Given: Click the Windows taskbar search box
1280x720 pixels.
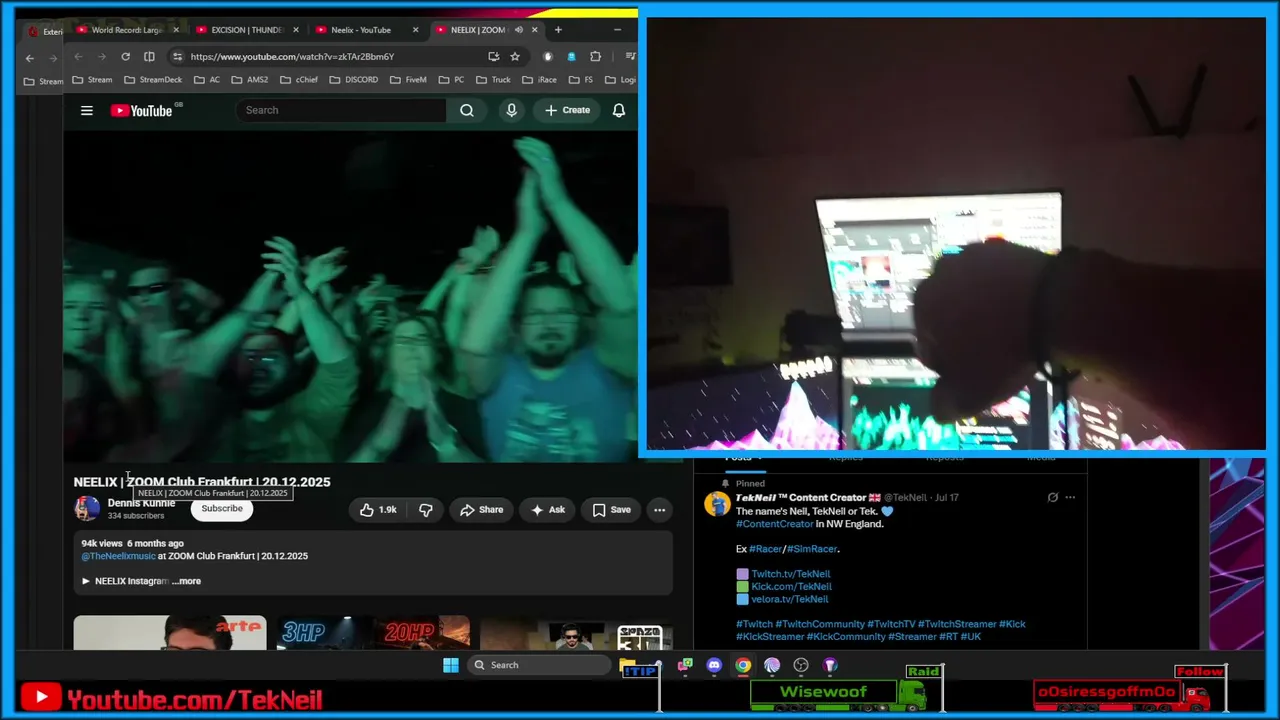Looking at the screenshot, I should click(539, 665).
